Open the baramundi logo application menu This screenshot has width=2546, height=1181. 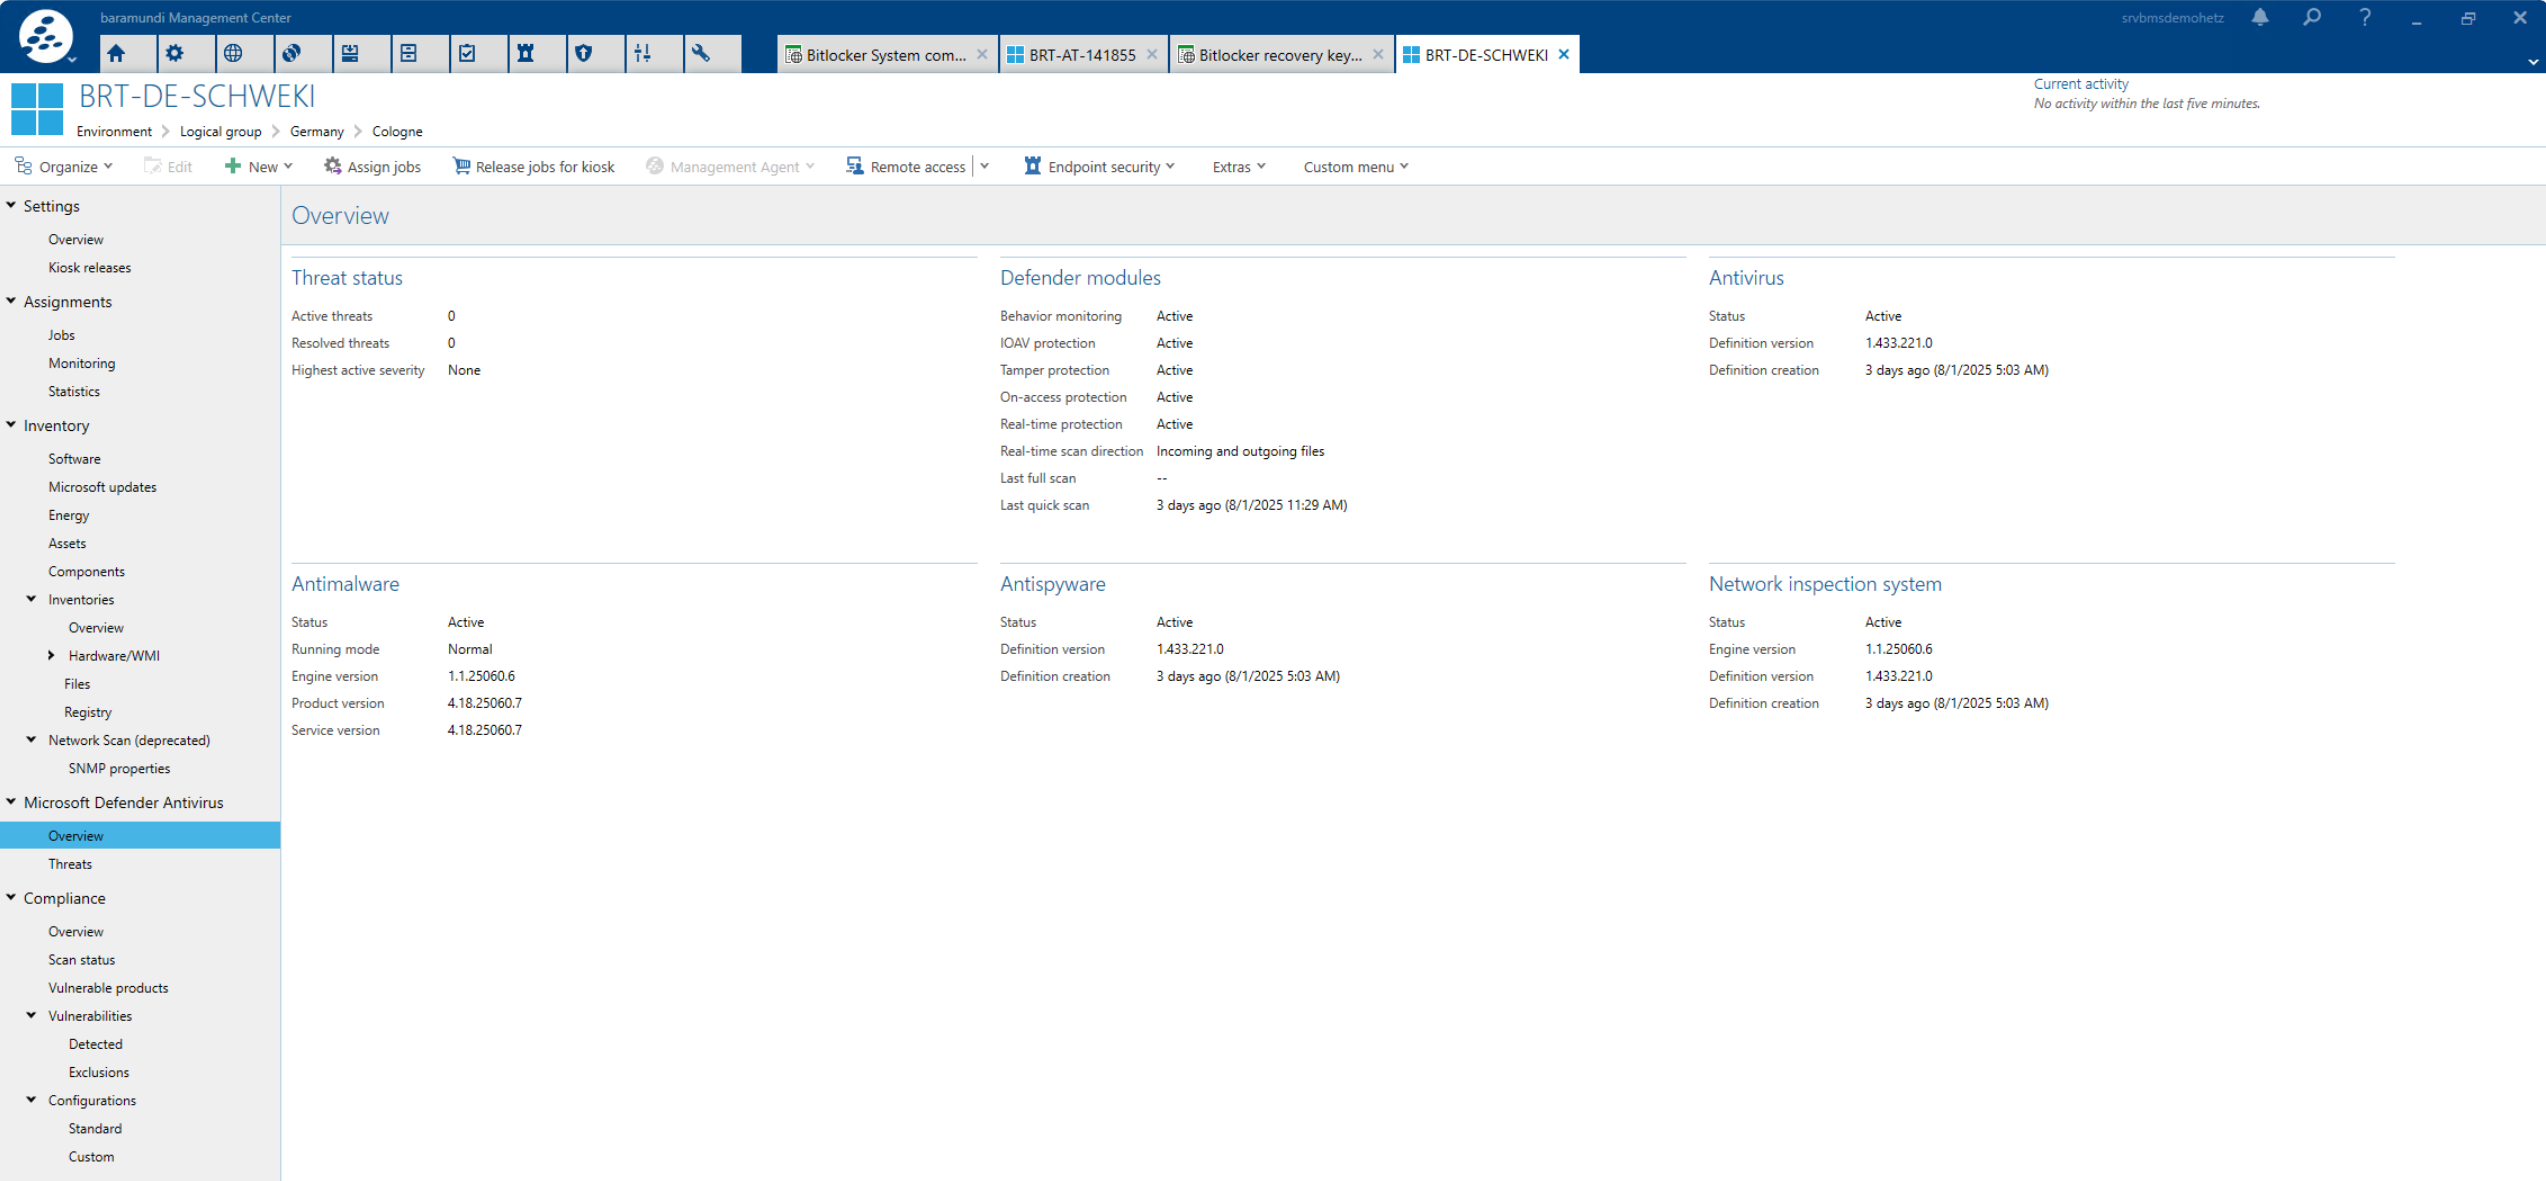point(45,36)
